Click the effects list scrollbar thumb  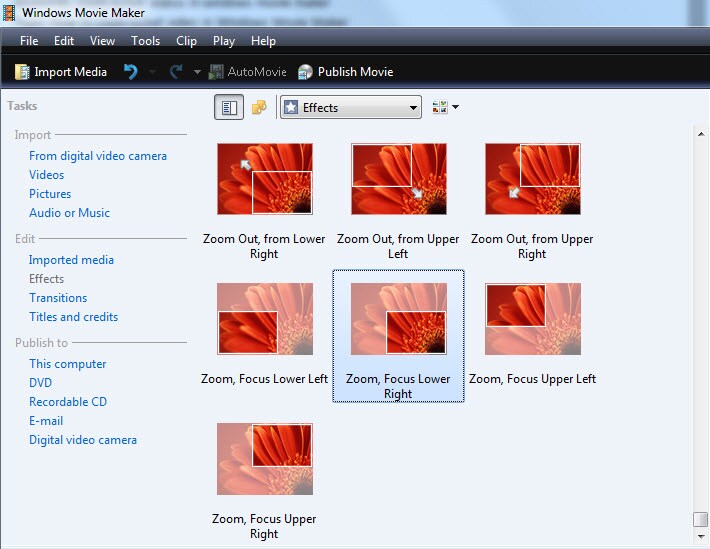700,519
